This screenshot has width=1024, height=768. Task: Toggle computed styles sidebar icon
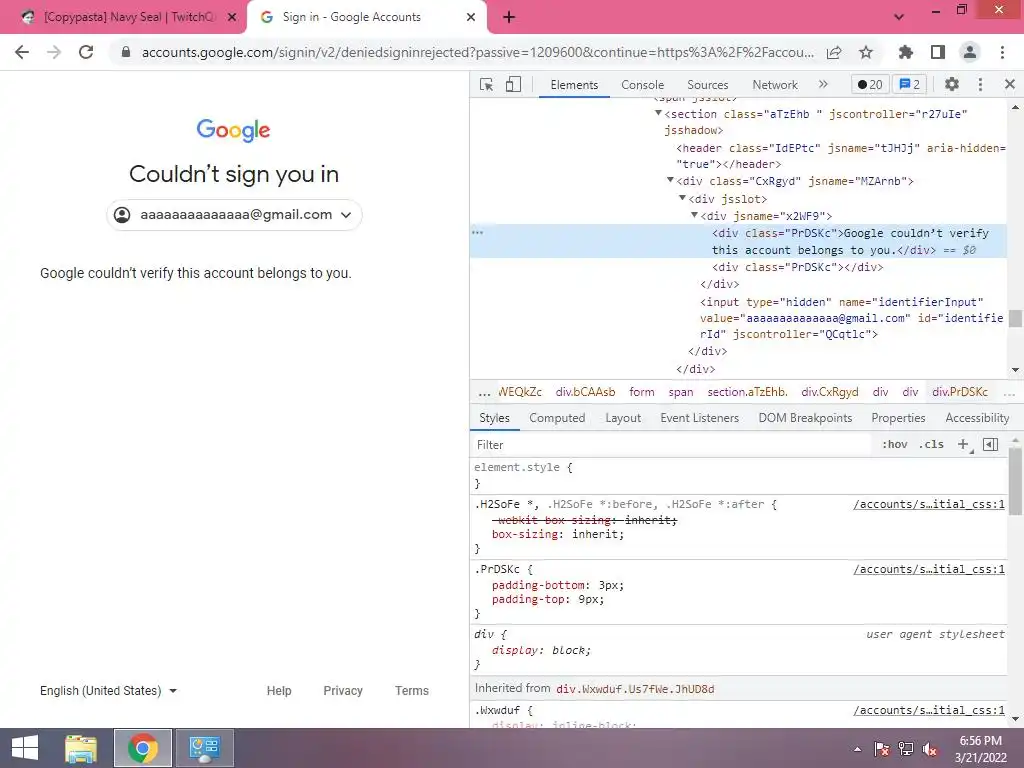click(990, 445)
